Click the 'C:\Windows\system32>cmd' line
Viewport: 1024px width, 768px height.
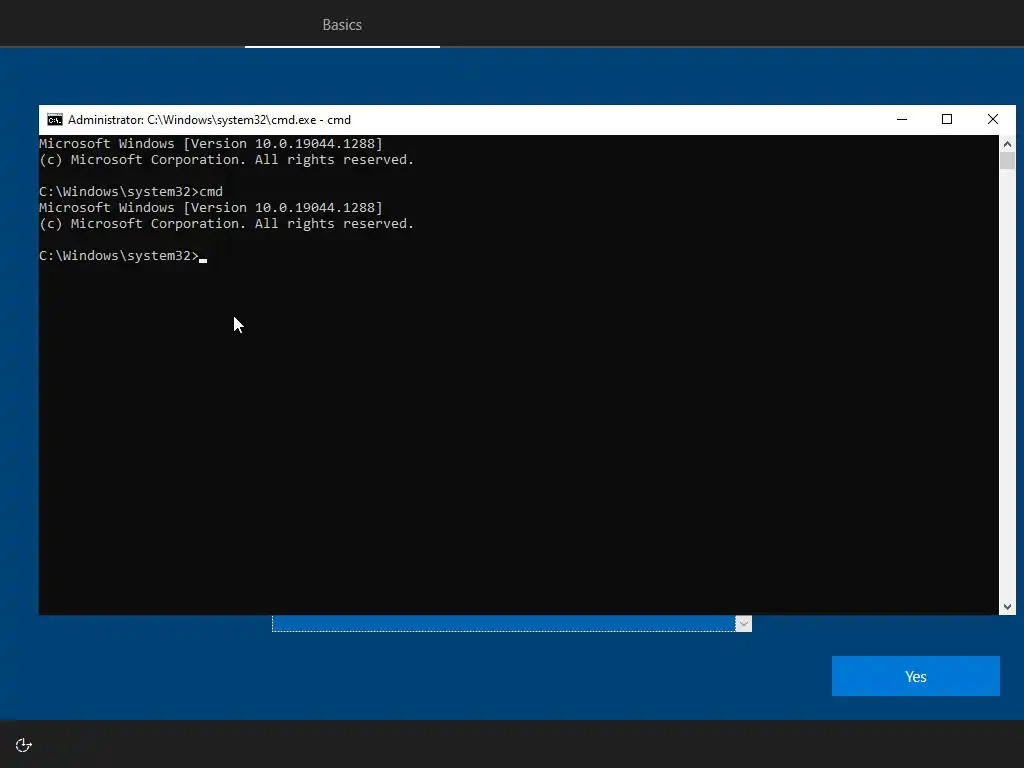click(x=131, y=191)
